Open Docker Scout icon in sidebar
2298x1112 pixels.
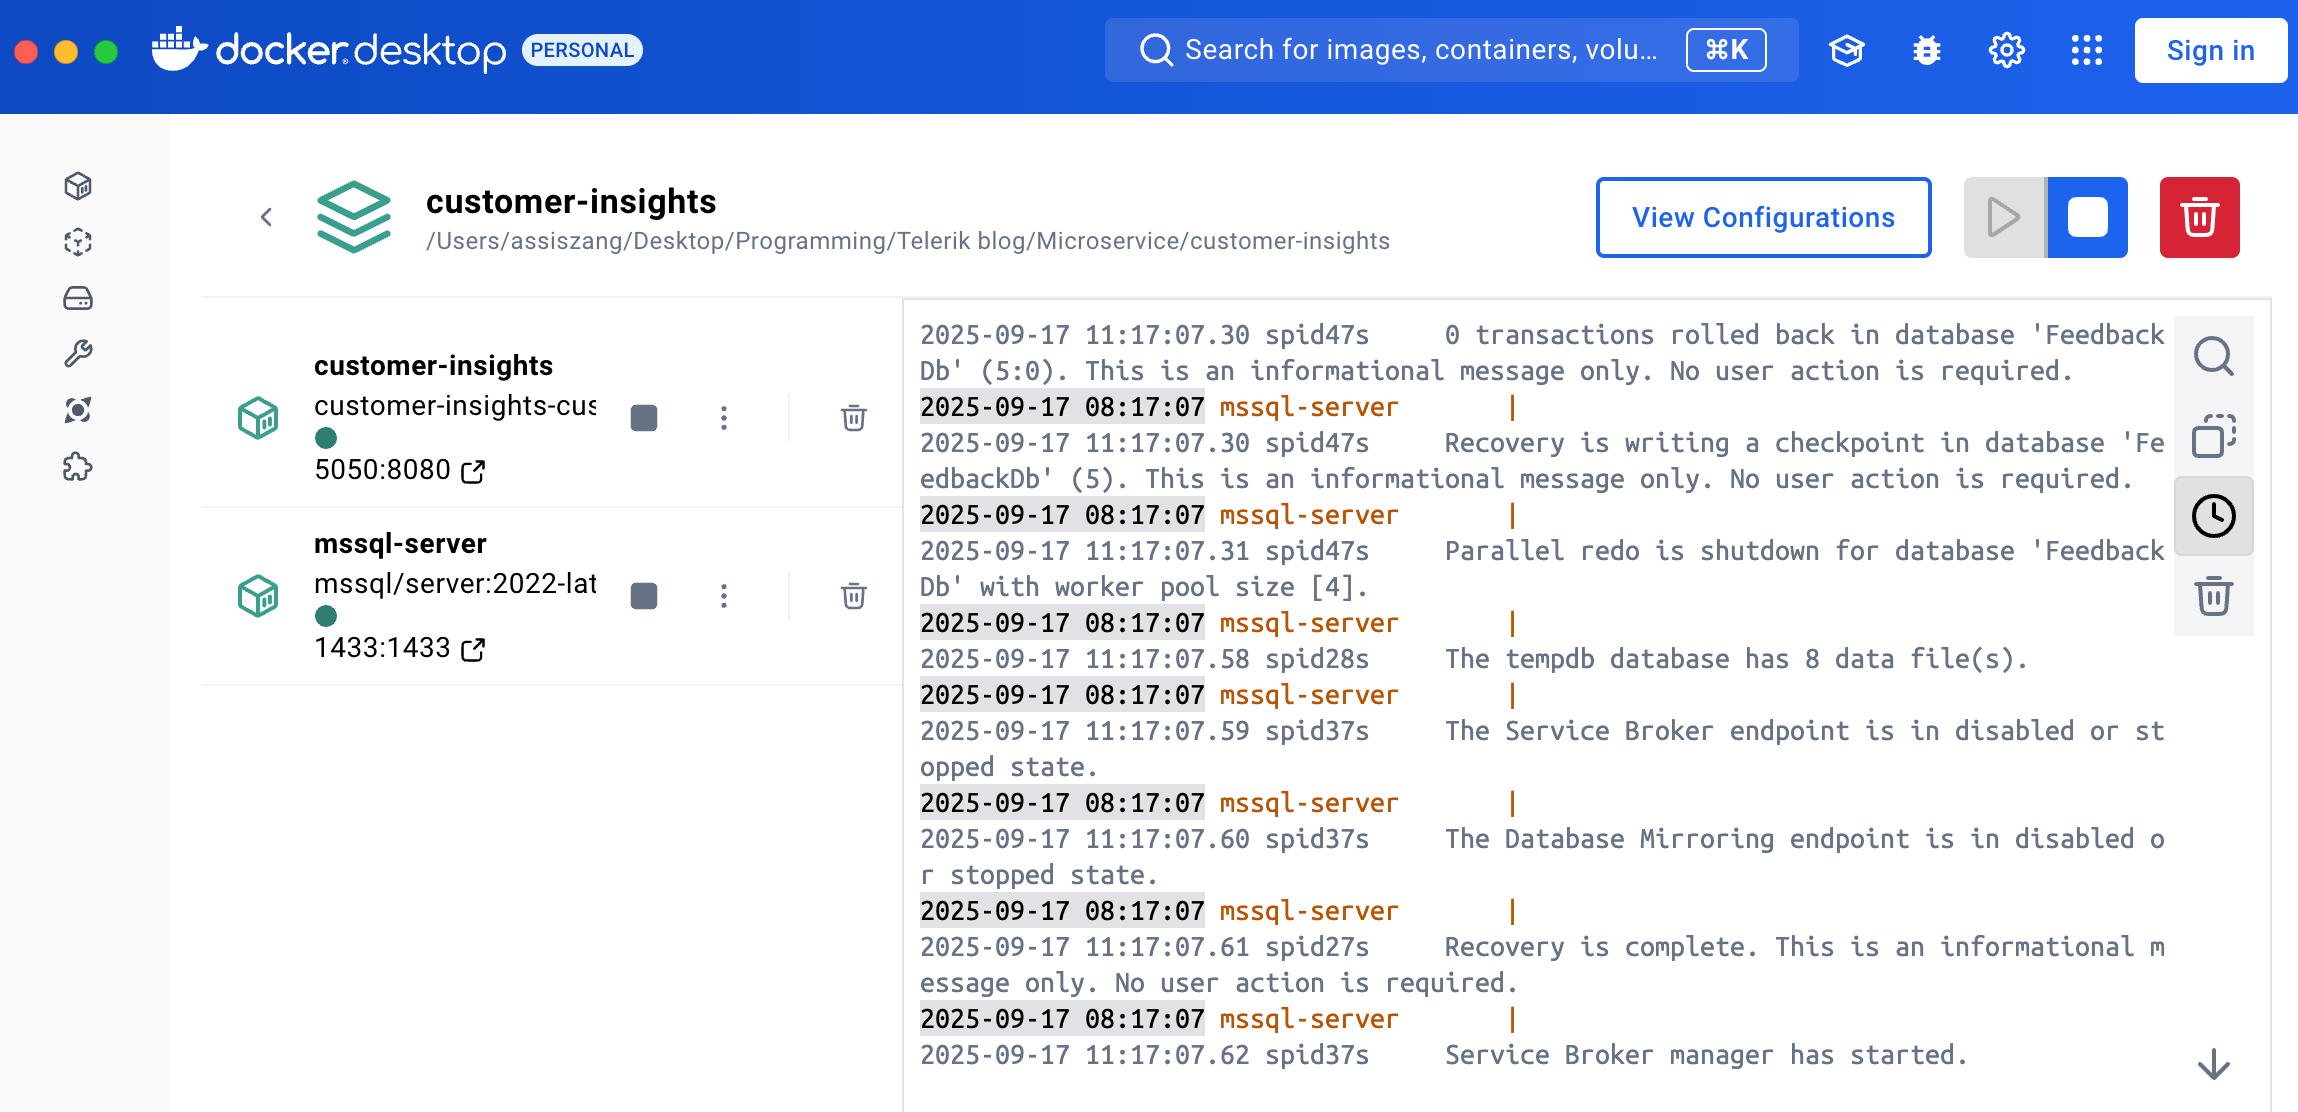78,410
